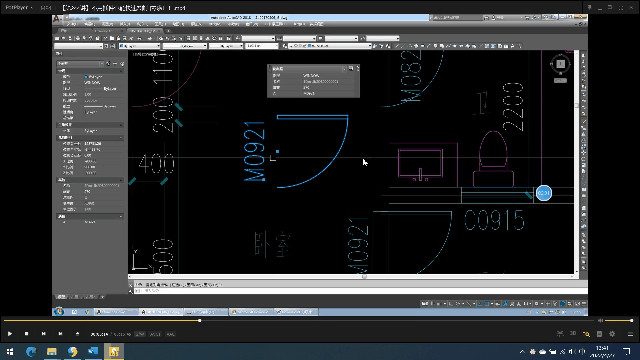
Task: Skip to previous file in PotPlayer
Action: (x=43, y=334)
